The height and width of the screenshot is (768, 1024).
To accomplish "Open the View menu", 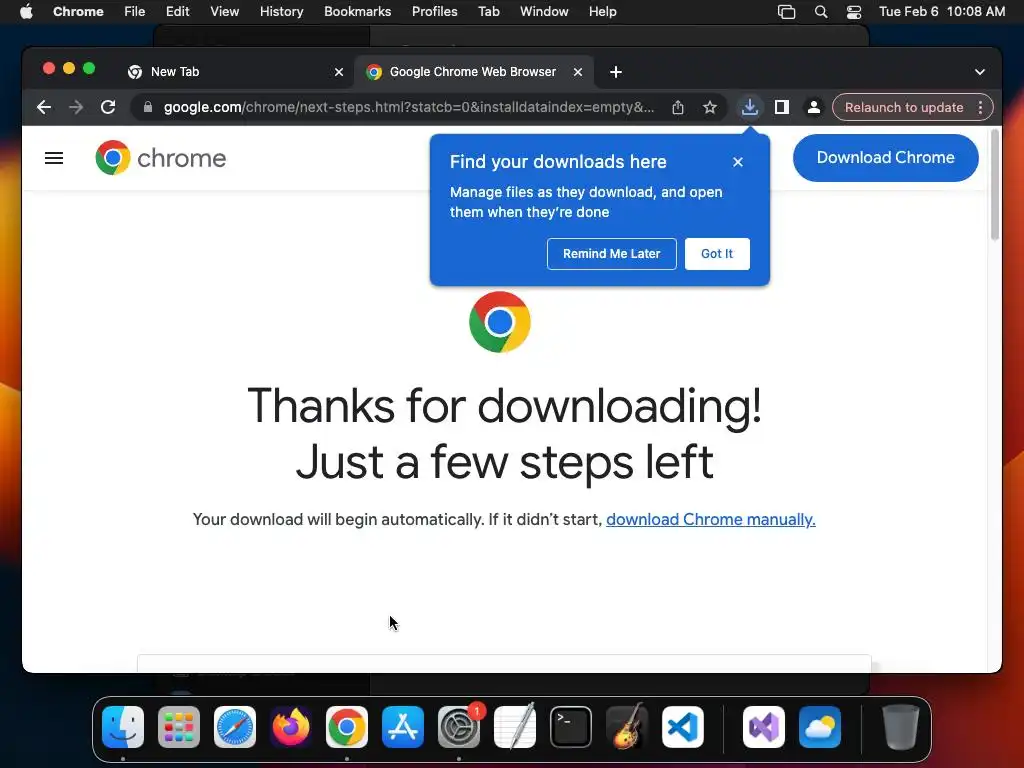I will tap(225, 12).
